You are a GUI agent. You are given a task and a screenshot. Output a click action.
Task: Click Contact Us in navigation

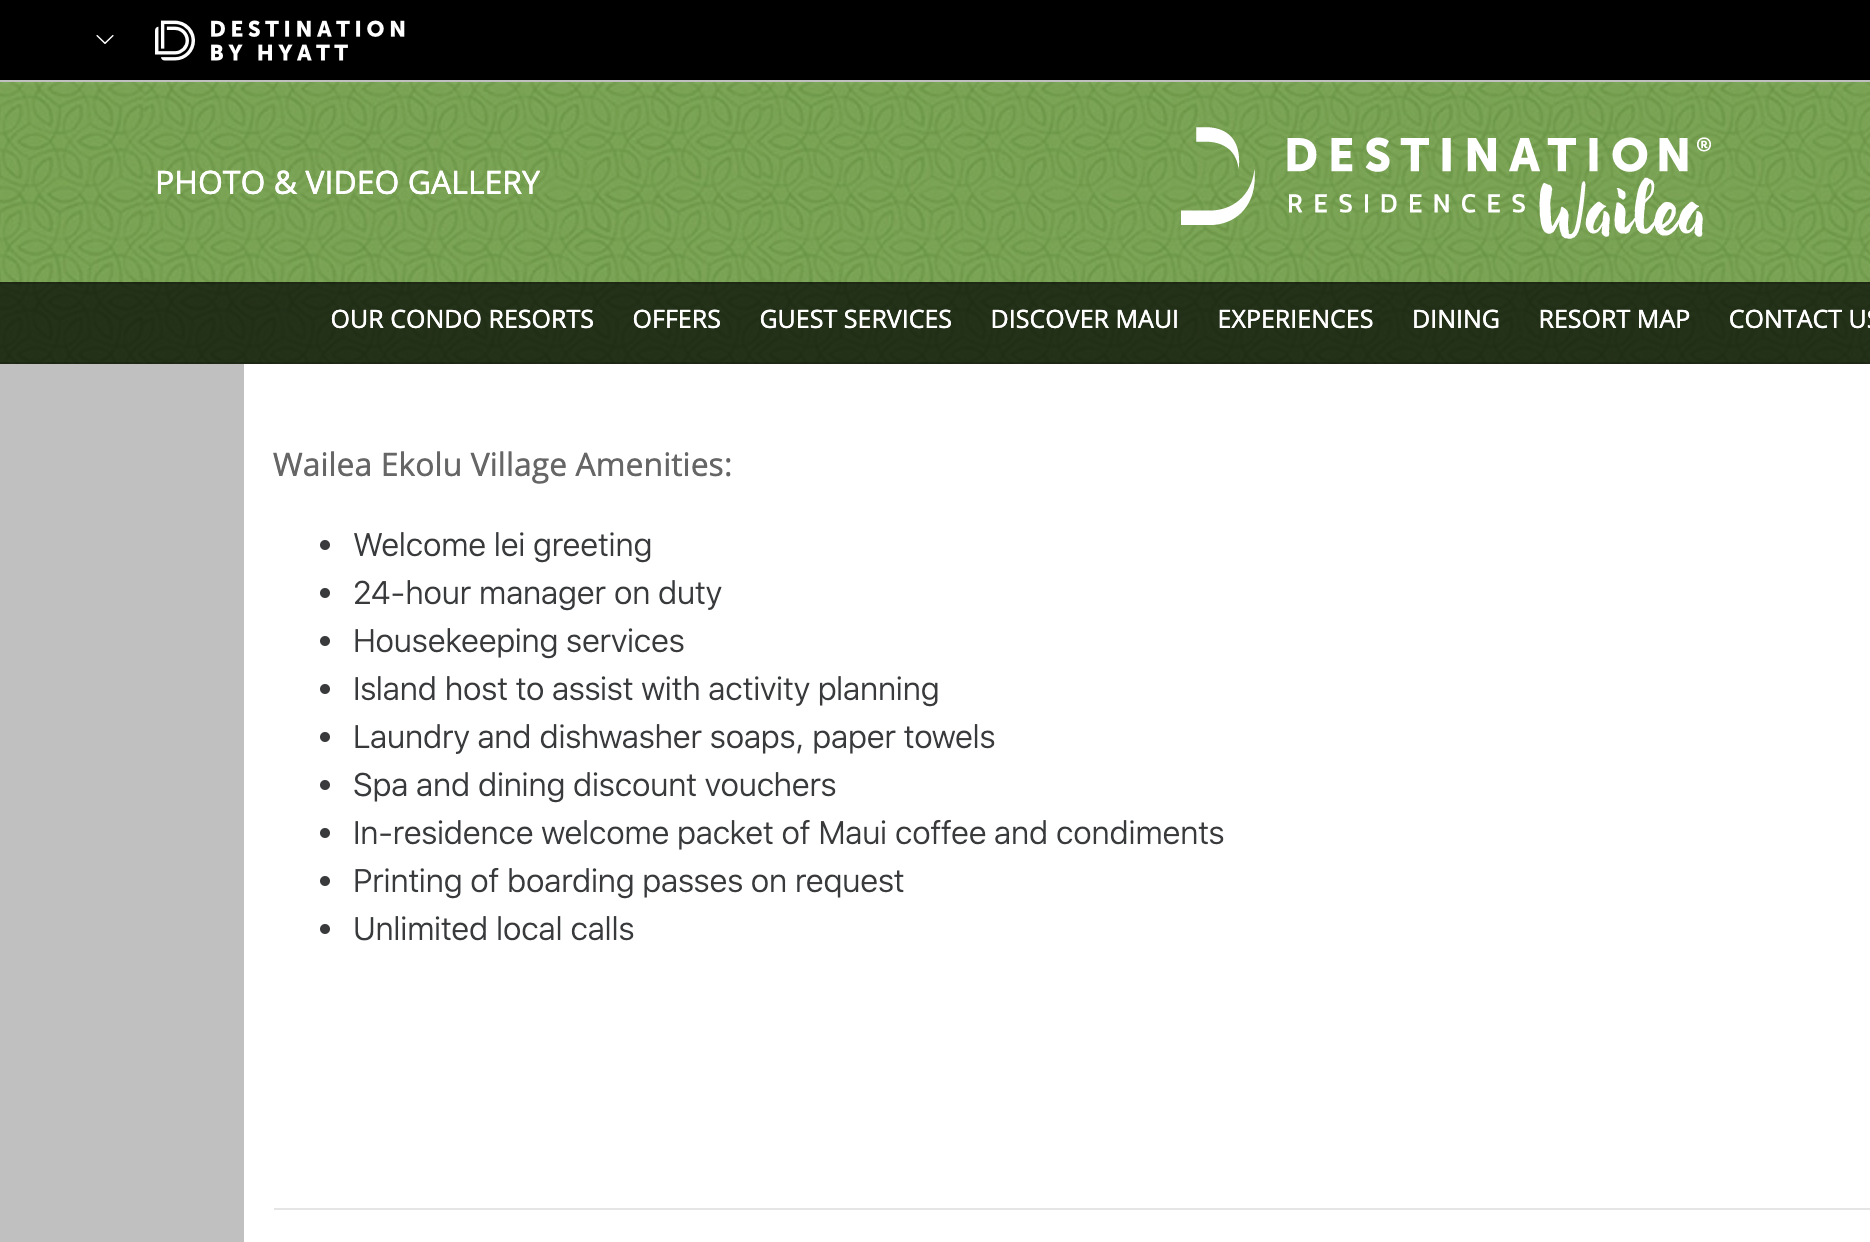click(1797, 319)
